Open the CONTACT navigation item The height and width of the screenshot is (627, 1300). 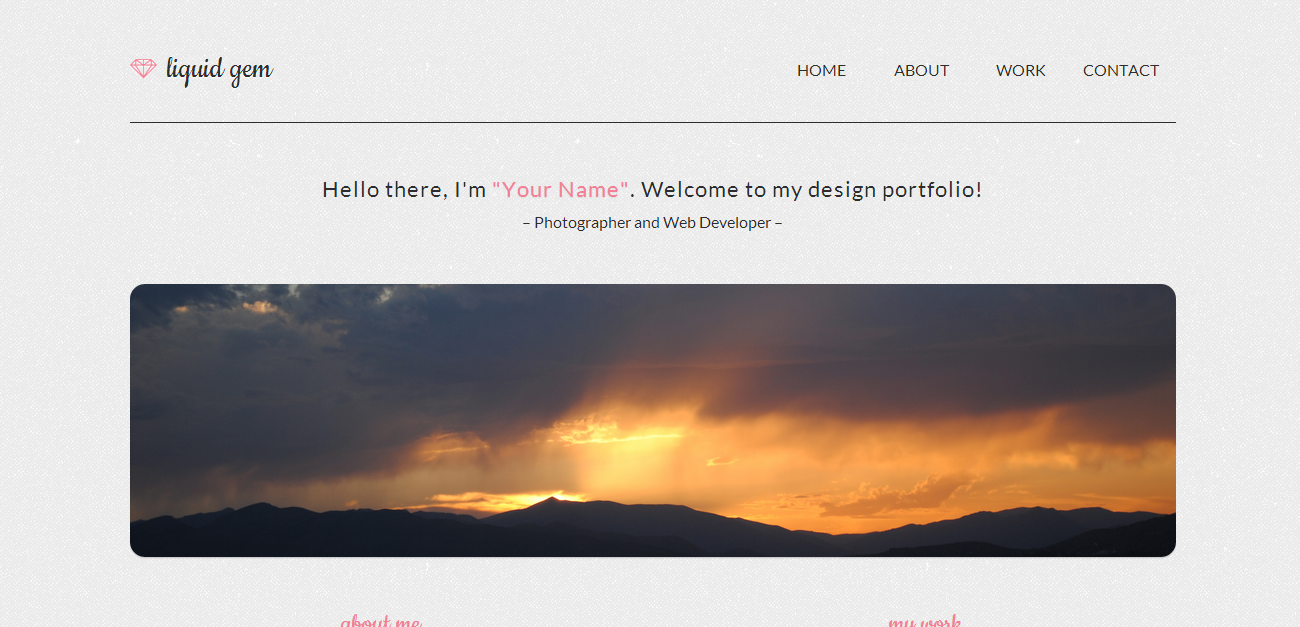click(x=1121, y=70)
